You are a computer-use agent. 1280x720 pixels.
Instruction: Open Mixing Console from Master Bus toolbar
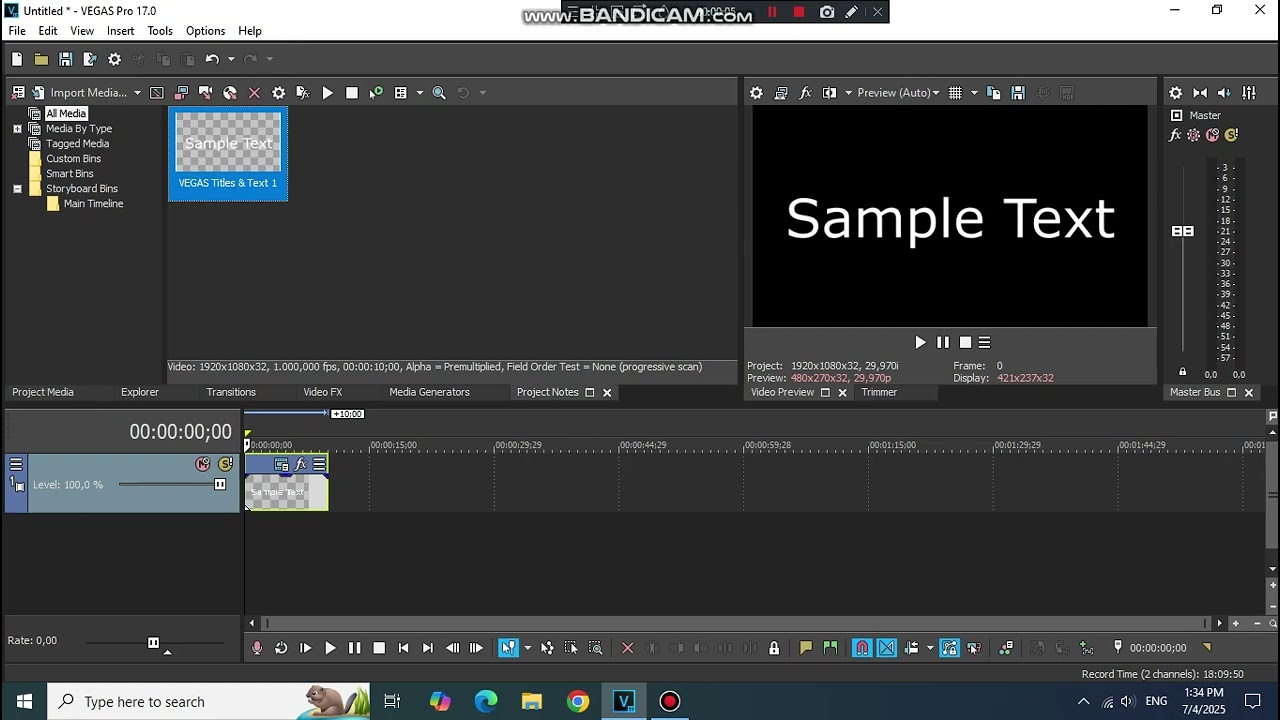1249,93
